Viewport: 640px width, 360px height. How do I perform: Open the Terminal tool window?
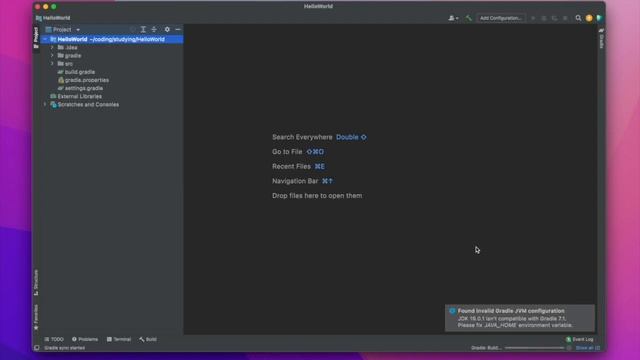119,339
